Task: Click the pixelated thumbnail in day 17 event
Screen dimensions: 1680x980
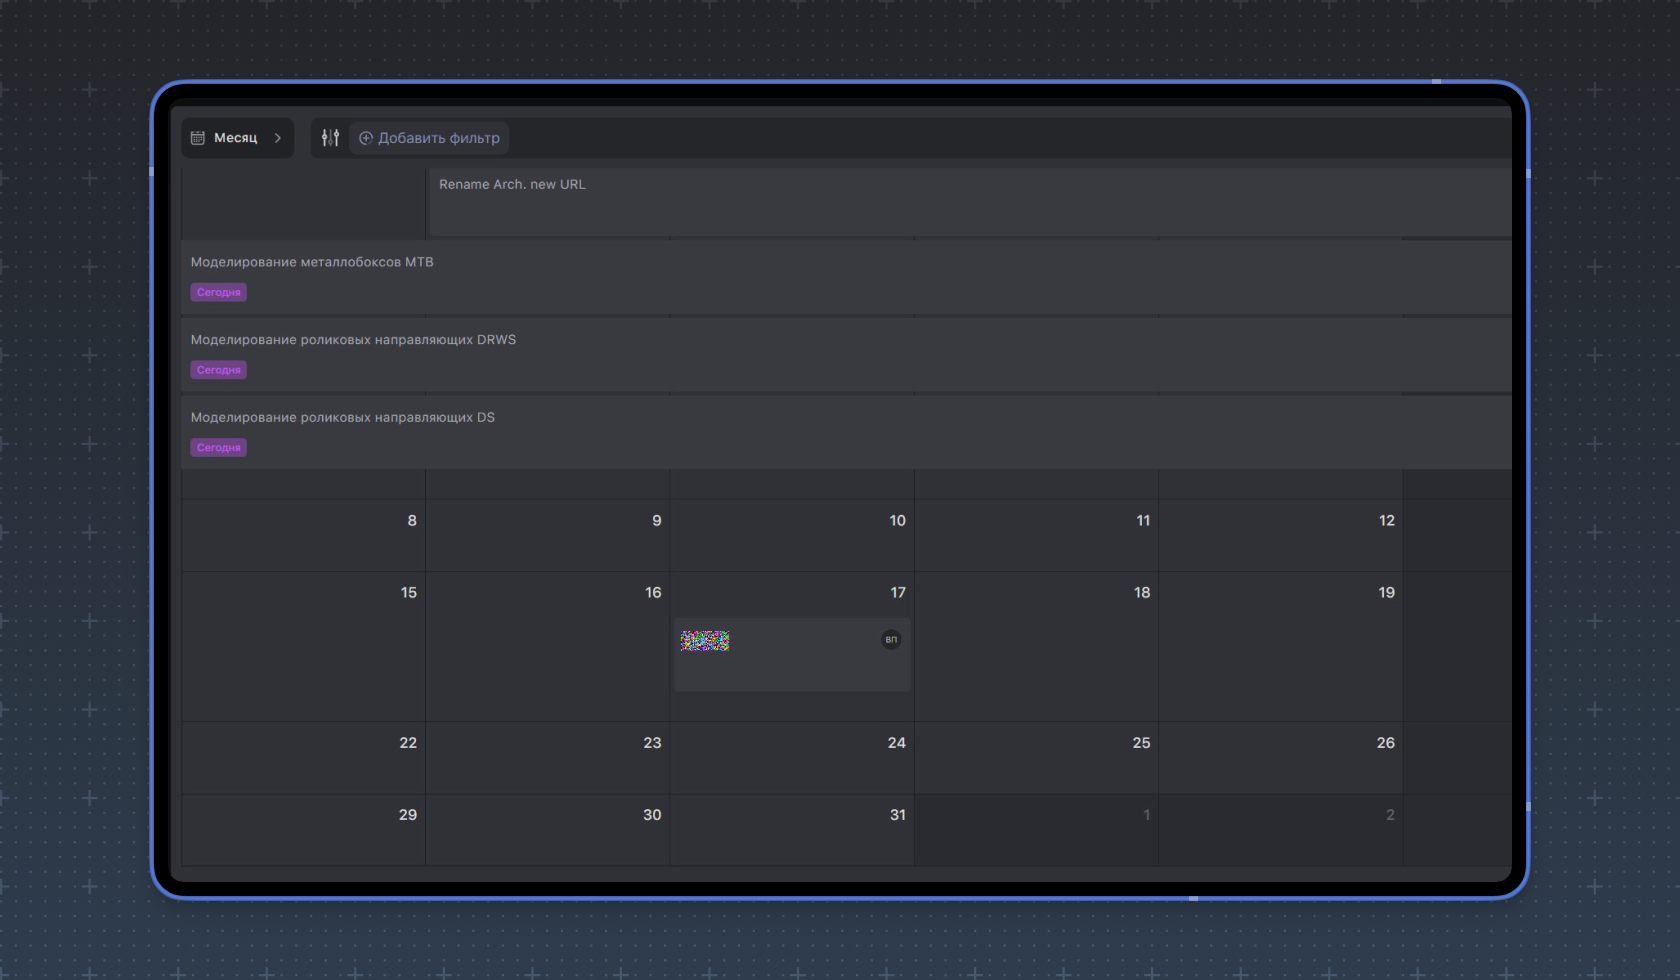Action: click(705, 641)
